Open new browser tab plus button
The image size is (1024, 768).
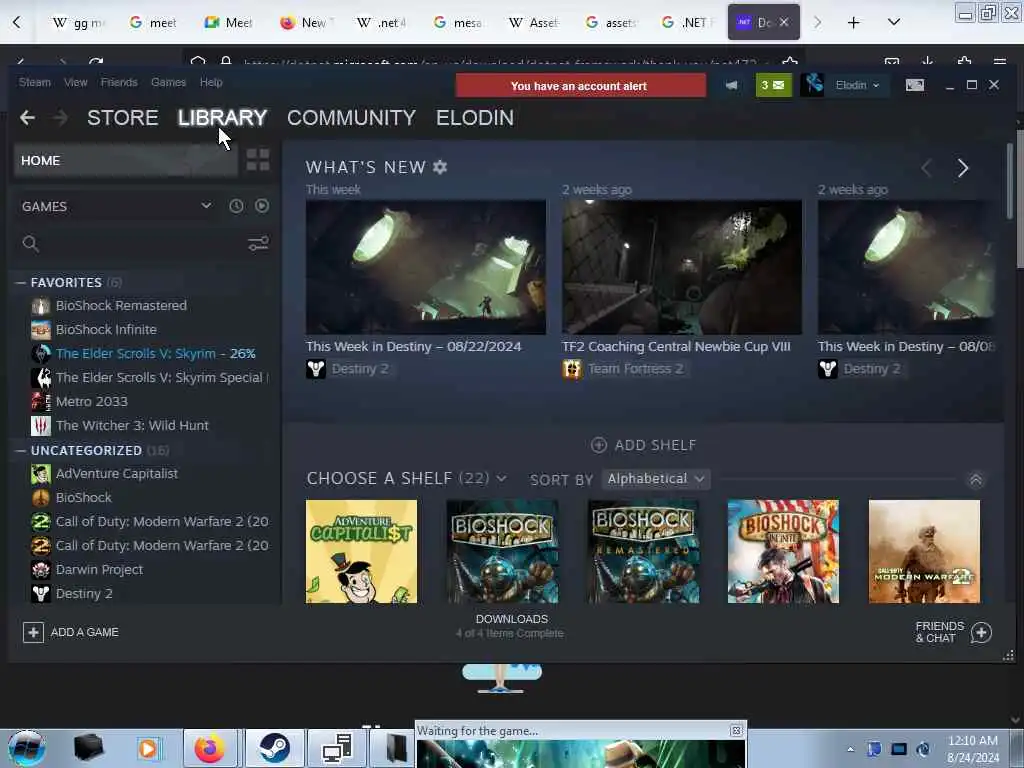(x=853, y=22)
